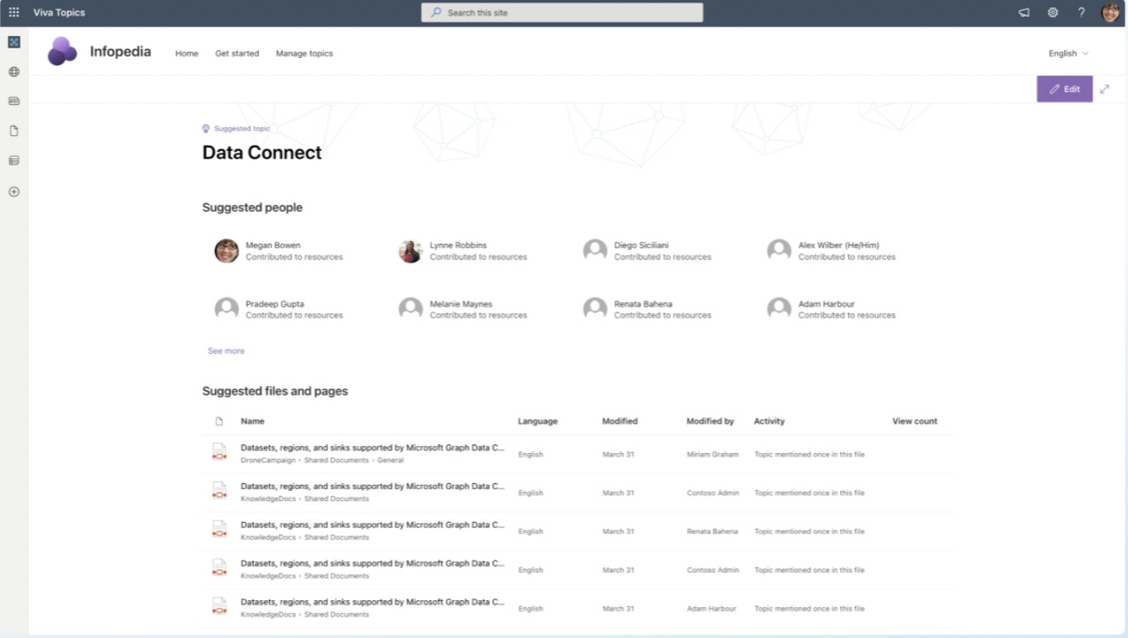Open Megan Bowen's profile
1128x638 pixels.
click(273, 245)
